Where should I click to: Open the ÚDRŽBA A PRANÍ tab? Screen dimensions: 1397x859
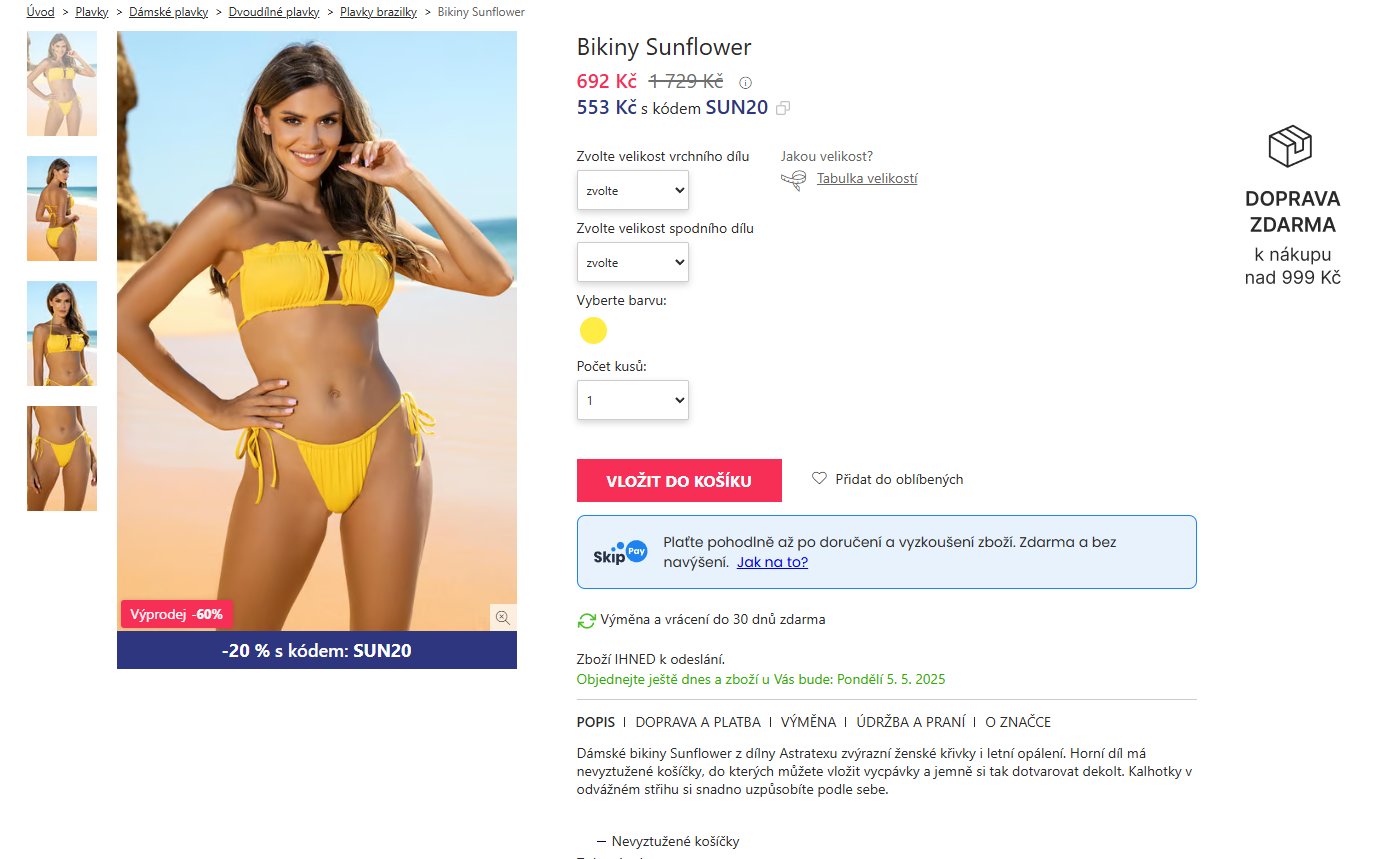(x=911, y=722)
